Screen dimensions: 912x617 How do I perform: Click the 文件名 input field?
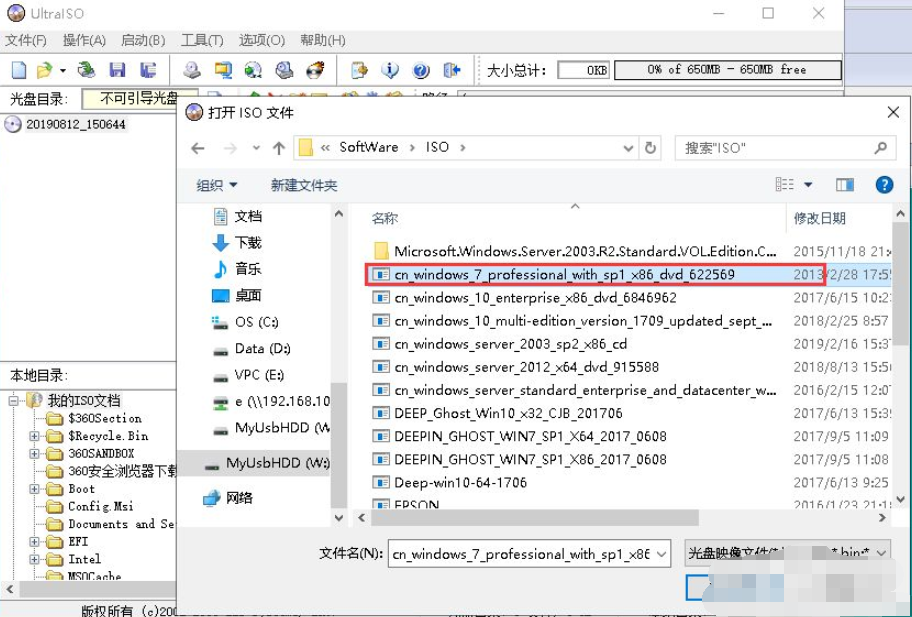coord(520,553)
